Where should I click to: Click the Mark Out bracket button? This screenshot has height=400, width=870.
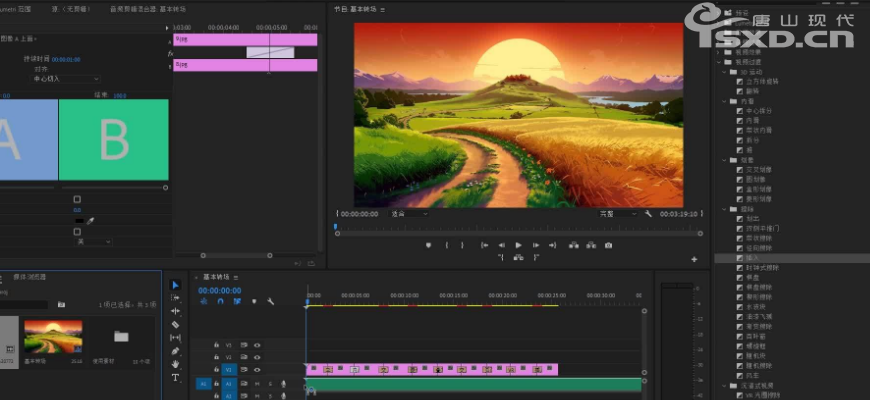tap(462, 245)
